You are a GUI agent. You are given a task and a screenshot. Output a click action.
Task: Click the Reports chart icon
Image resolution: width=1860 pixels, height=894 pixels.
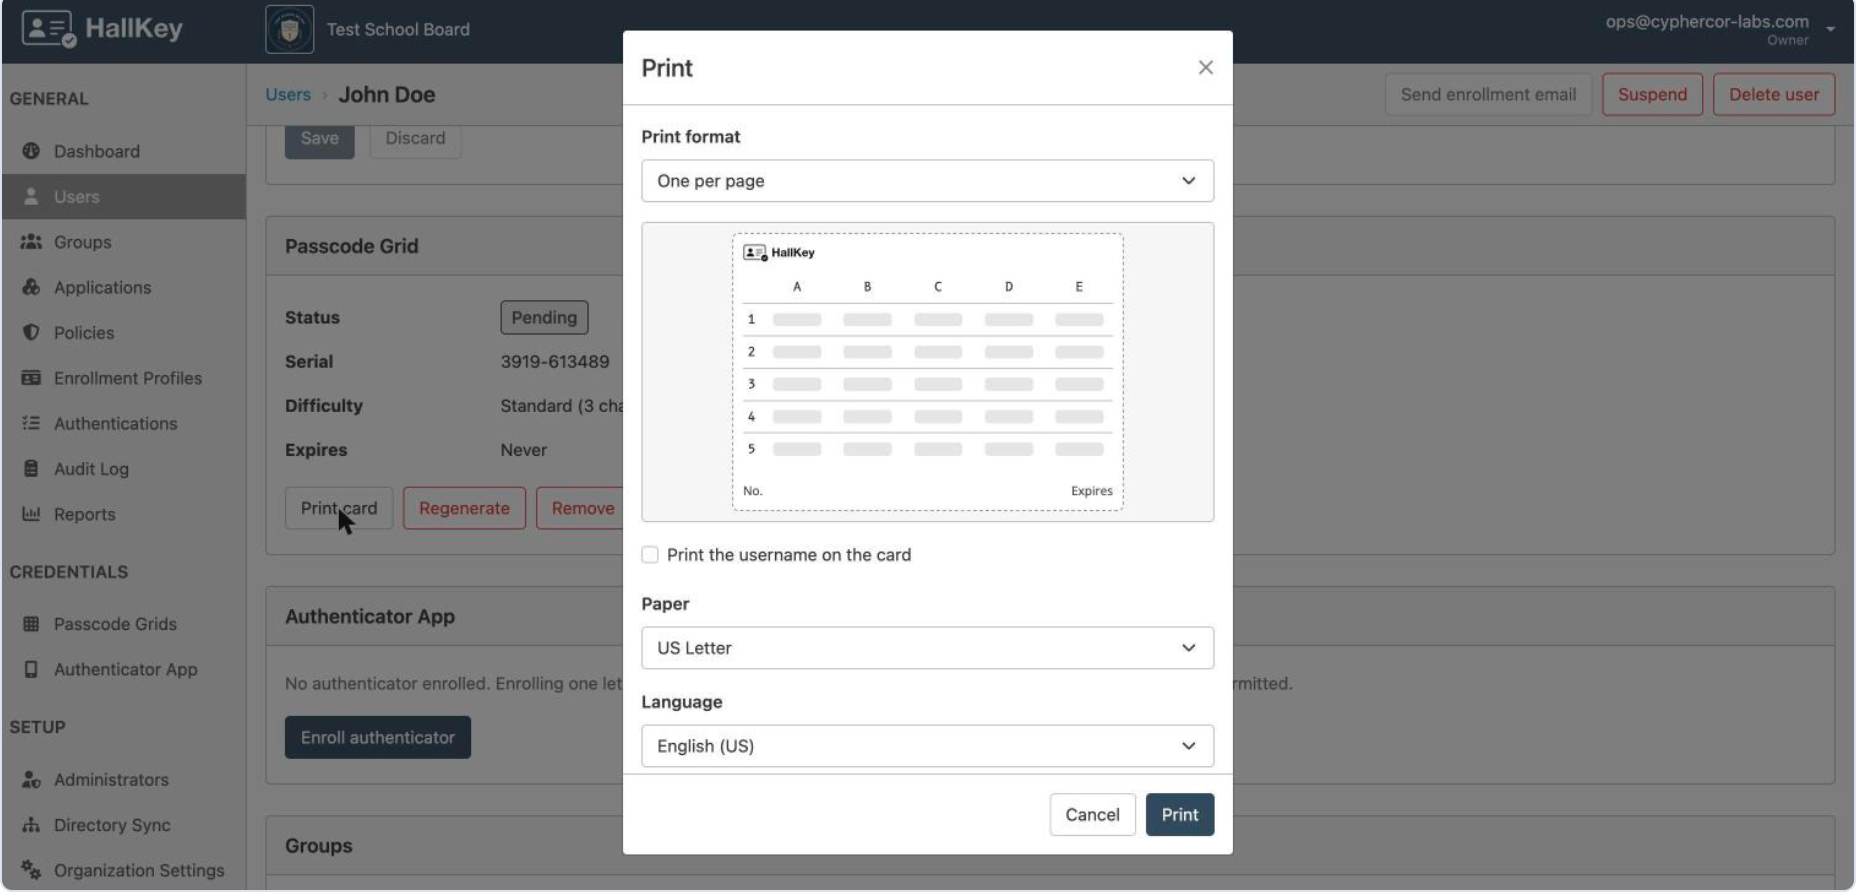[31, 514]
